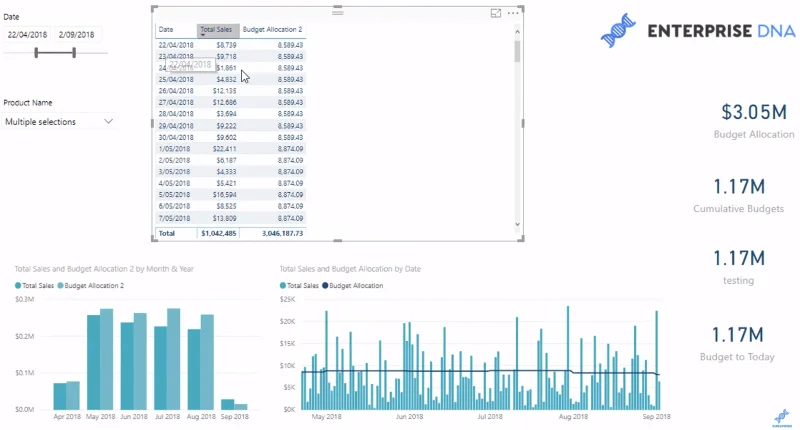Click the right date slider handle
Screen dimensions: 800x430
pyautogui.click(x=74, y=53)
